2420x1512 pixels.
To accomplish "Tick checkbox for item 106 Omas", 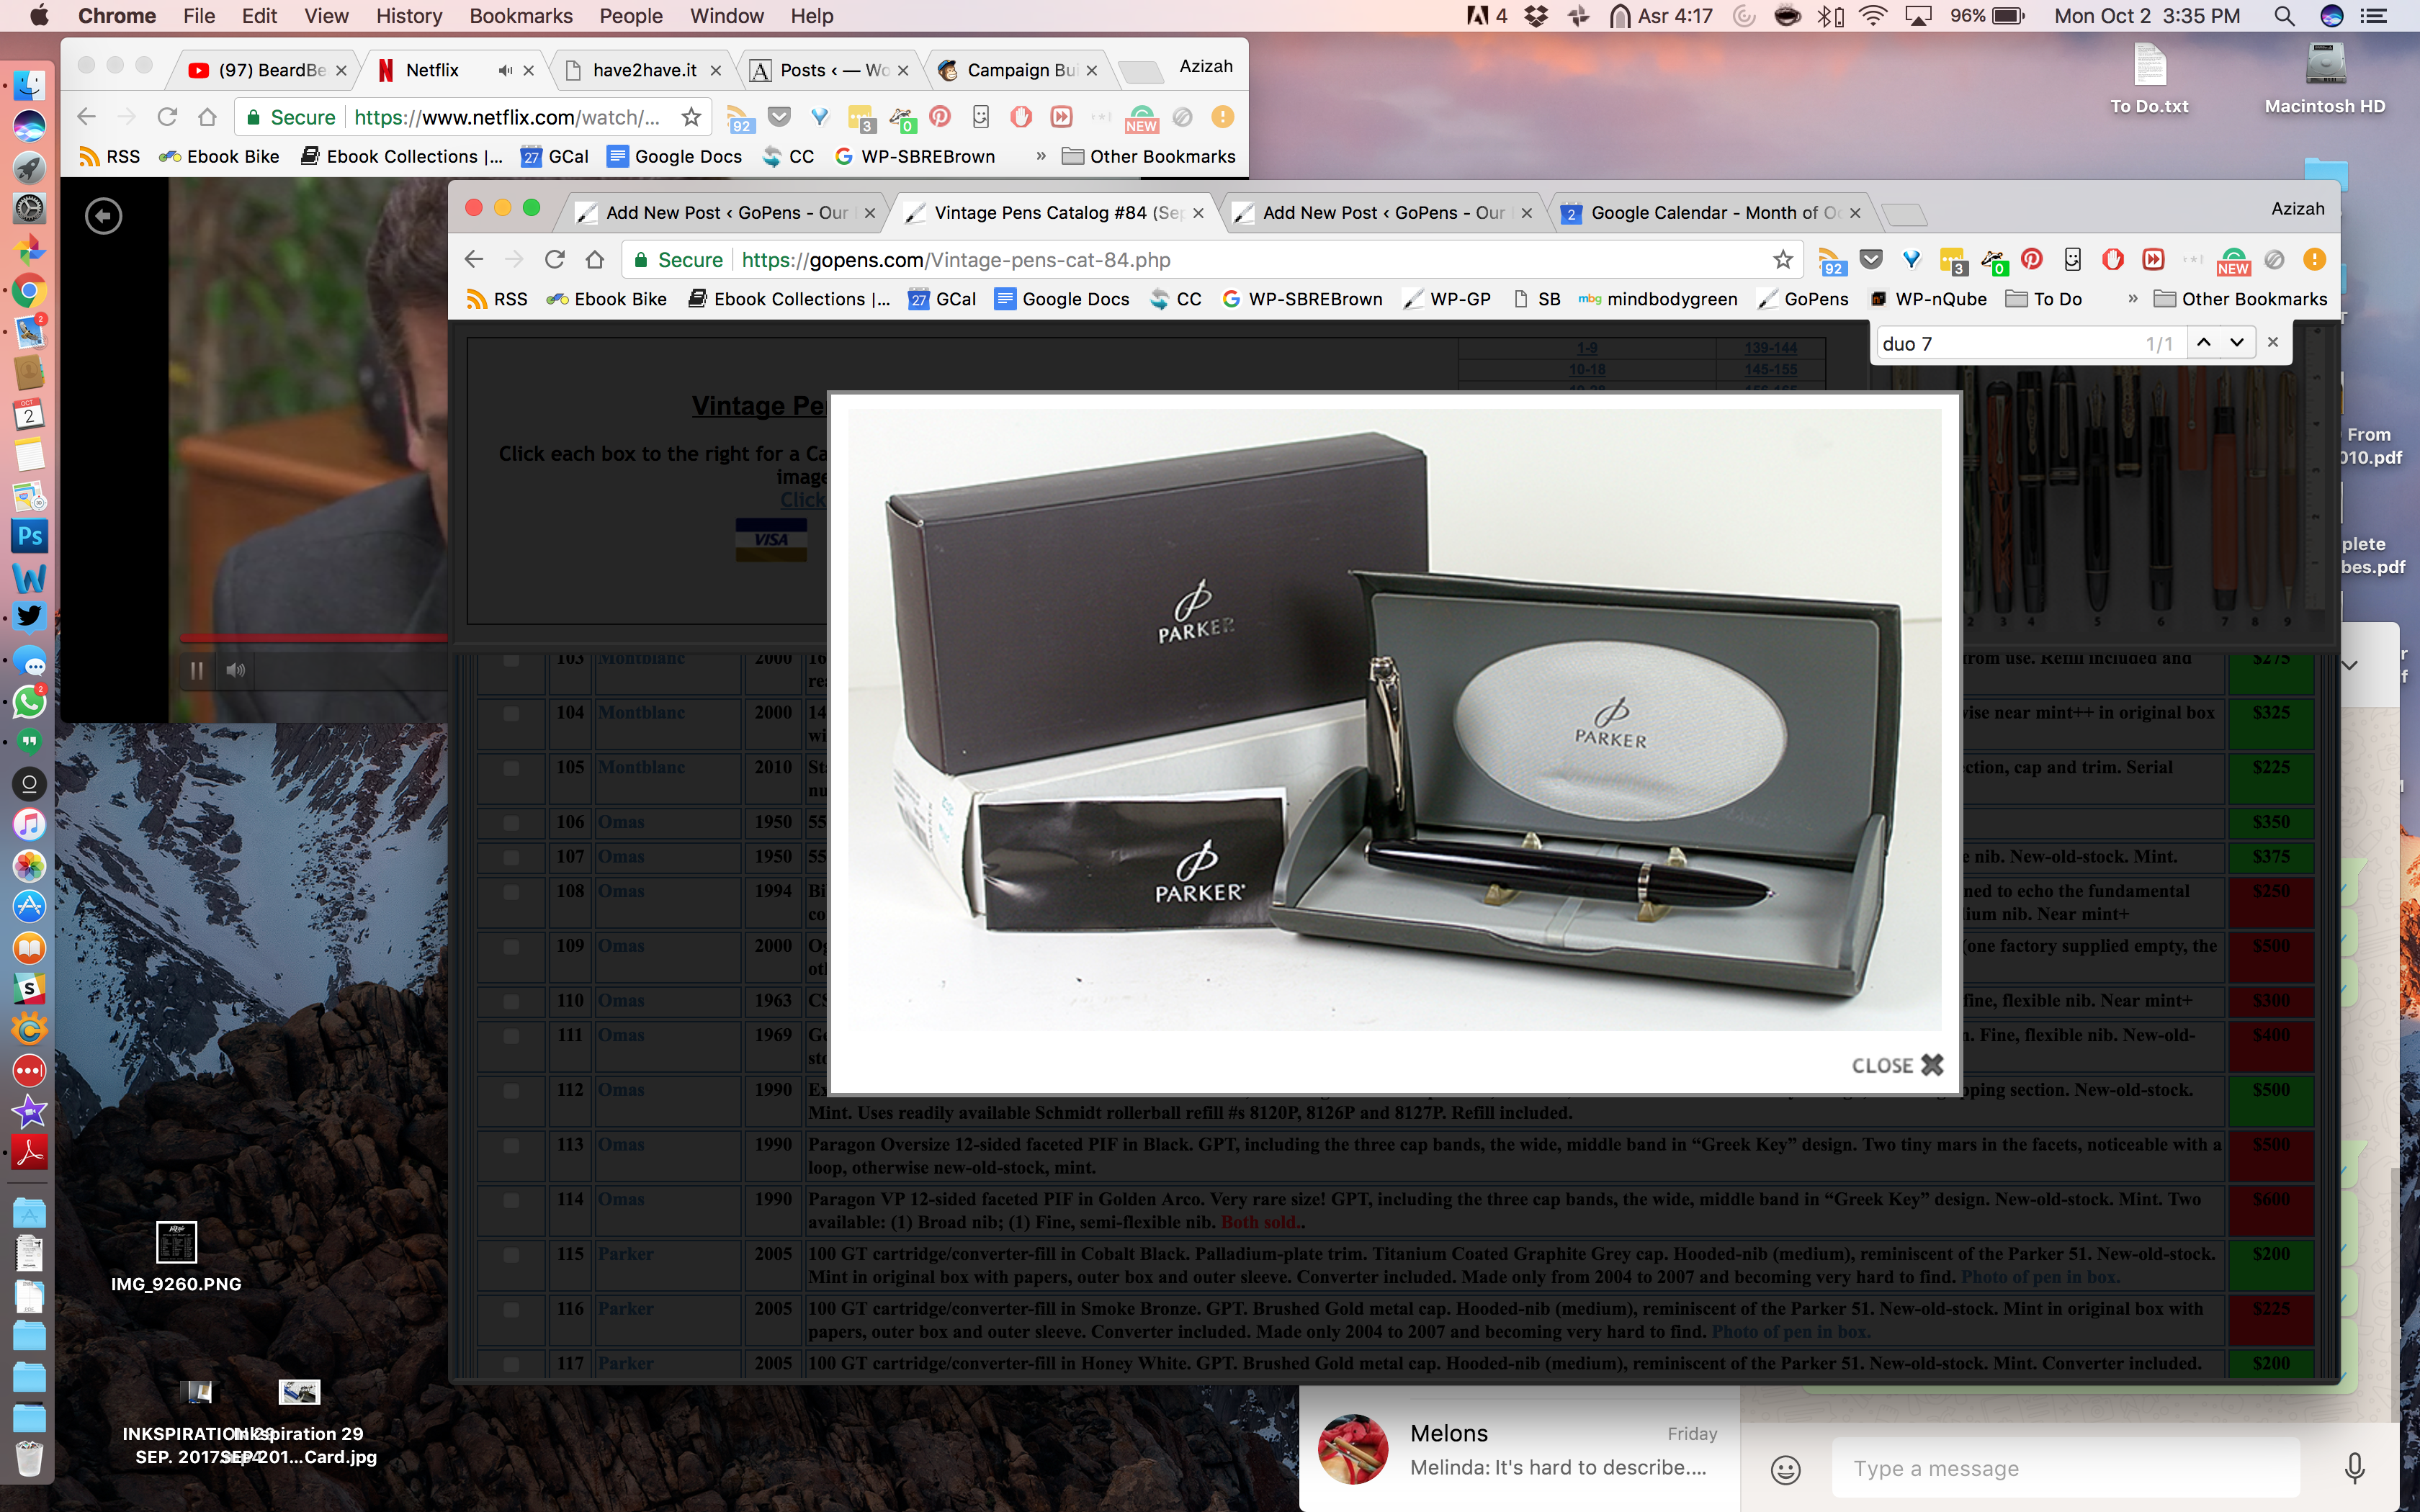I will pyautogui.click(x=511, y=823).
